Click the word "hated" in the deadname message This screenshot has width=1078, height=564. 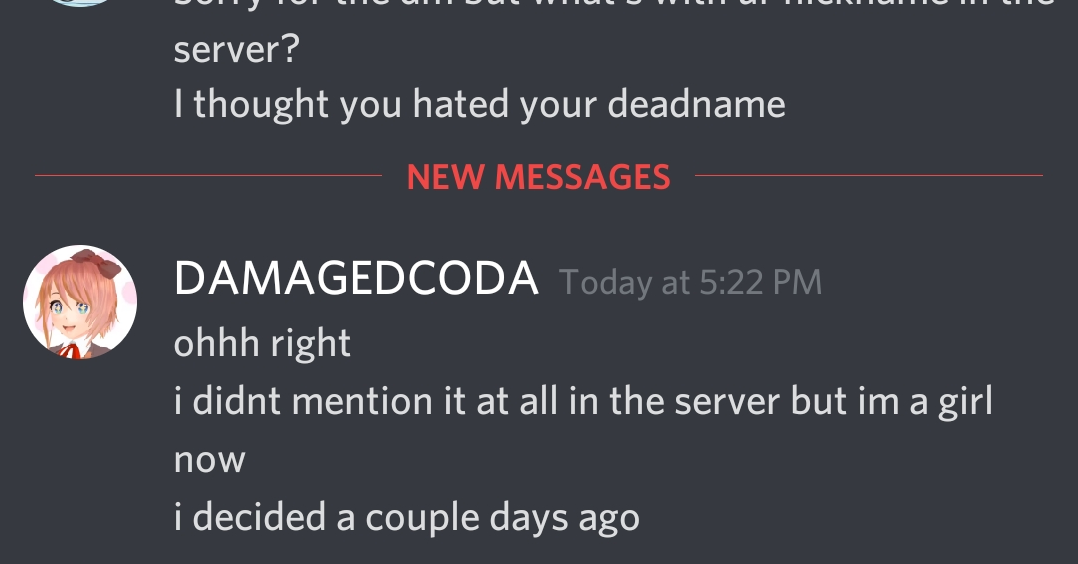pyautogui.click(x=461, y=104)
